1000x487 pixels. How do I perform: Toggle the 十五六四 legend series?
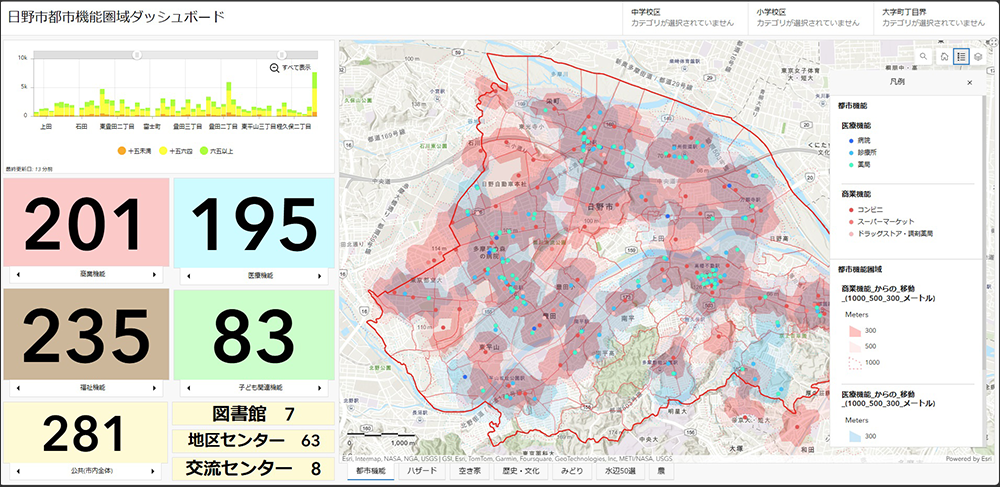pos(176,150)
